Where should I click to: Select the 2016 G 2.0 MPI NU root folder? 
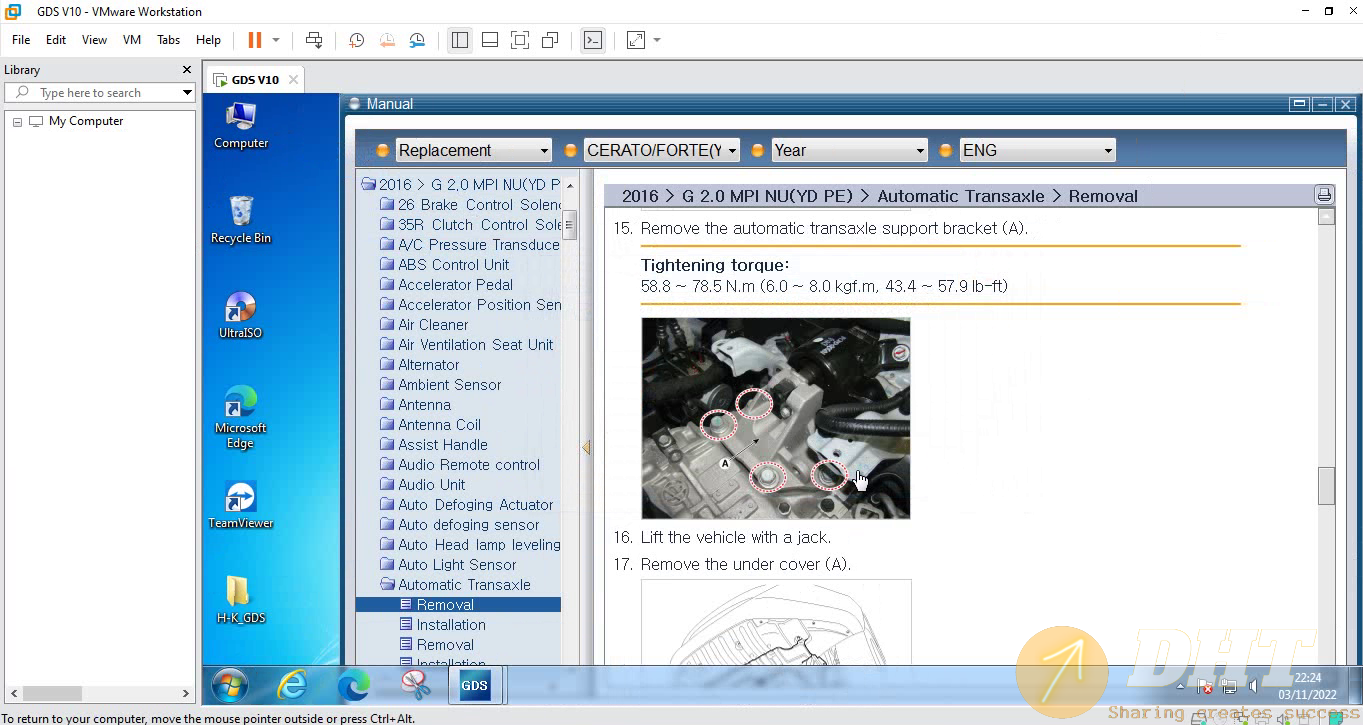tap(460, 185)
